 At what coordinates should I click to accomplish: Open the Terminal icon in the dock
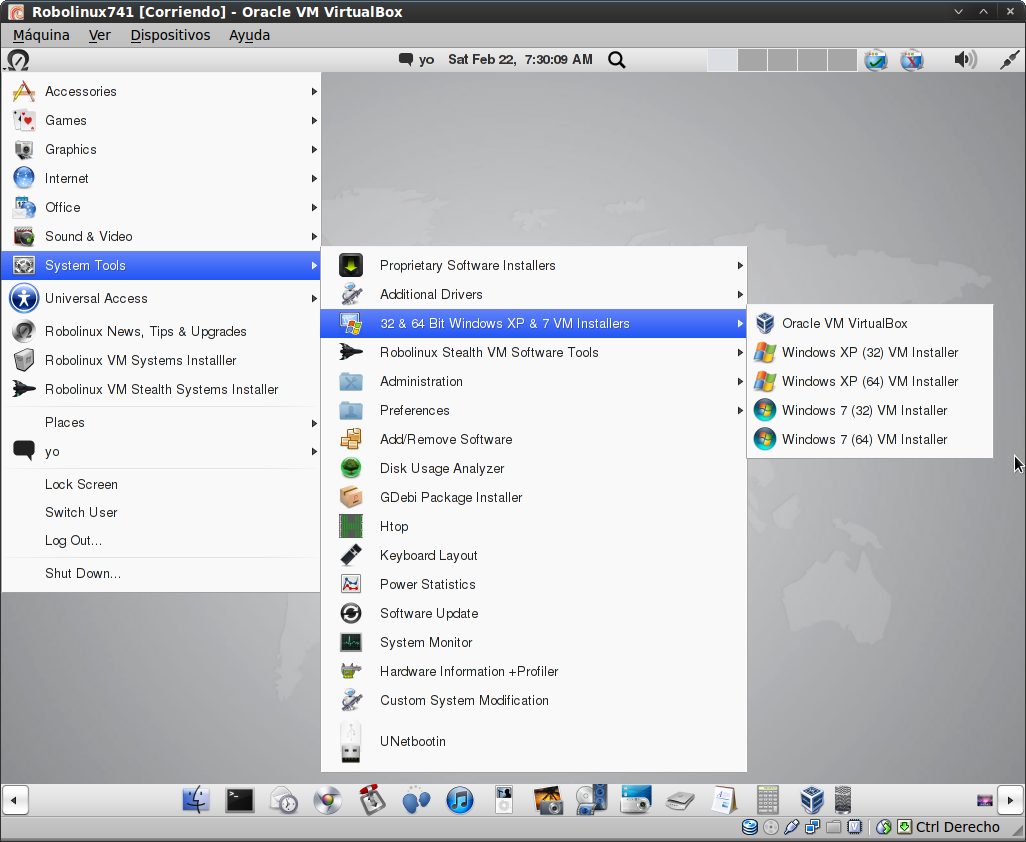[240, 800]
